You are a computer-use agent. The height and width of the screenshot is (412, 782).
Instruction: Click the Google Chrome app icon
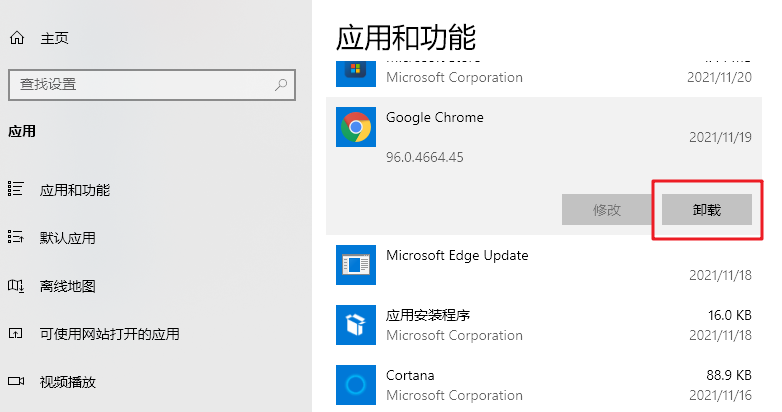pos(356,127)
